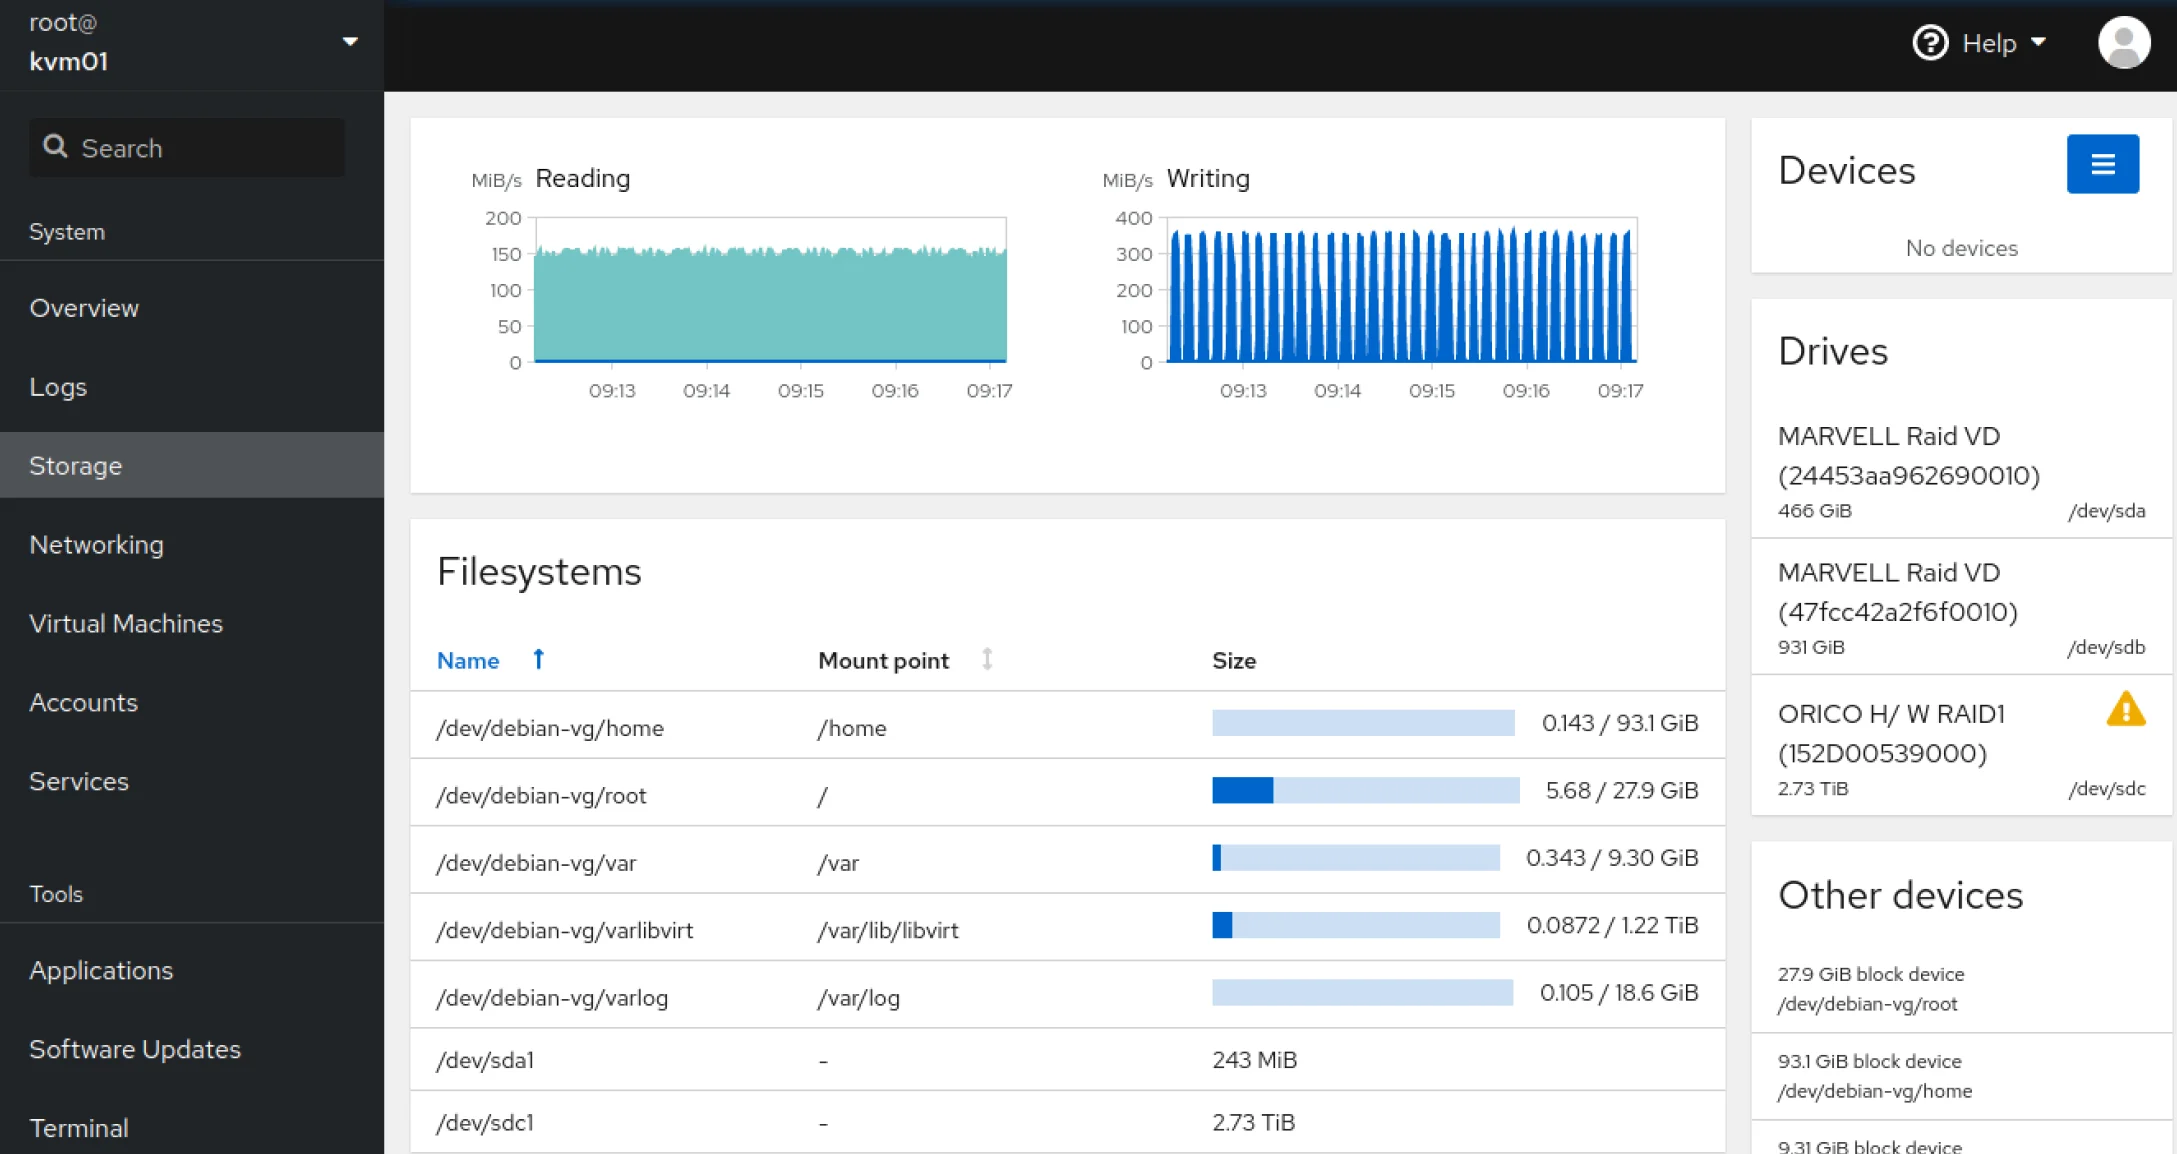Click the Name column header link

tap(468, 660)
